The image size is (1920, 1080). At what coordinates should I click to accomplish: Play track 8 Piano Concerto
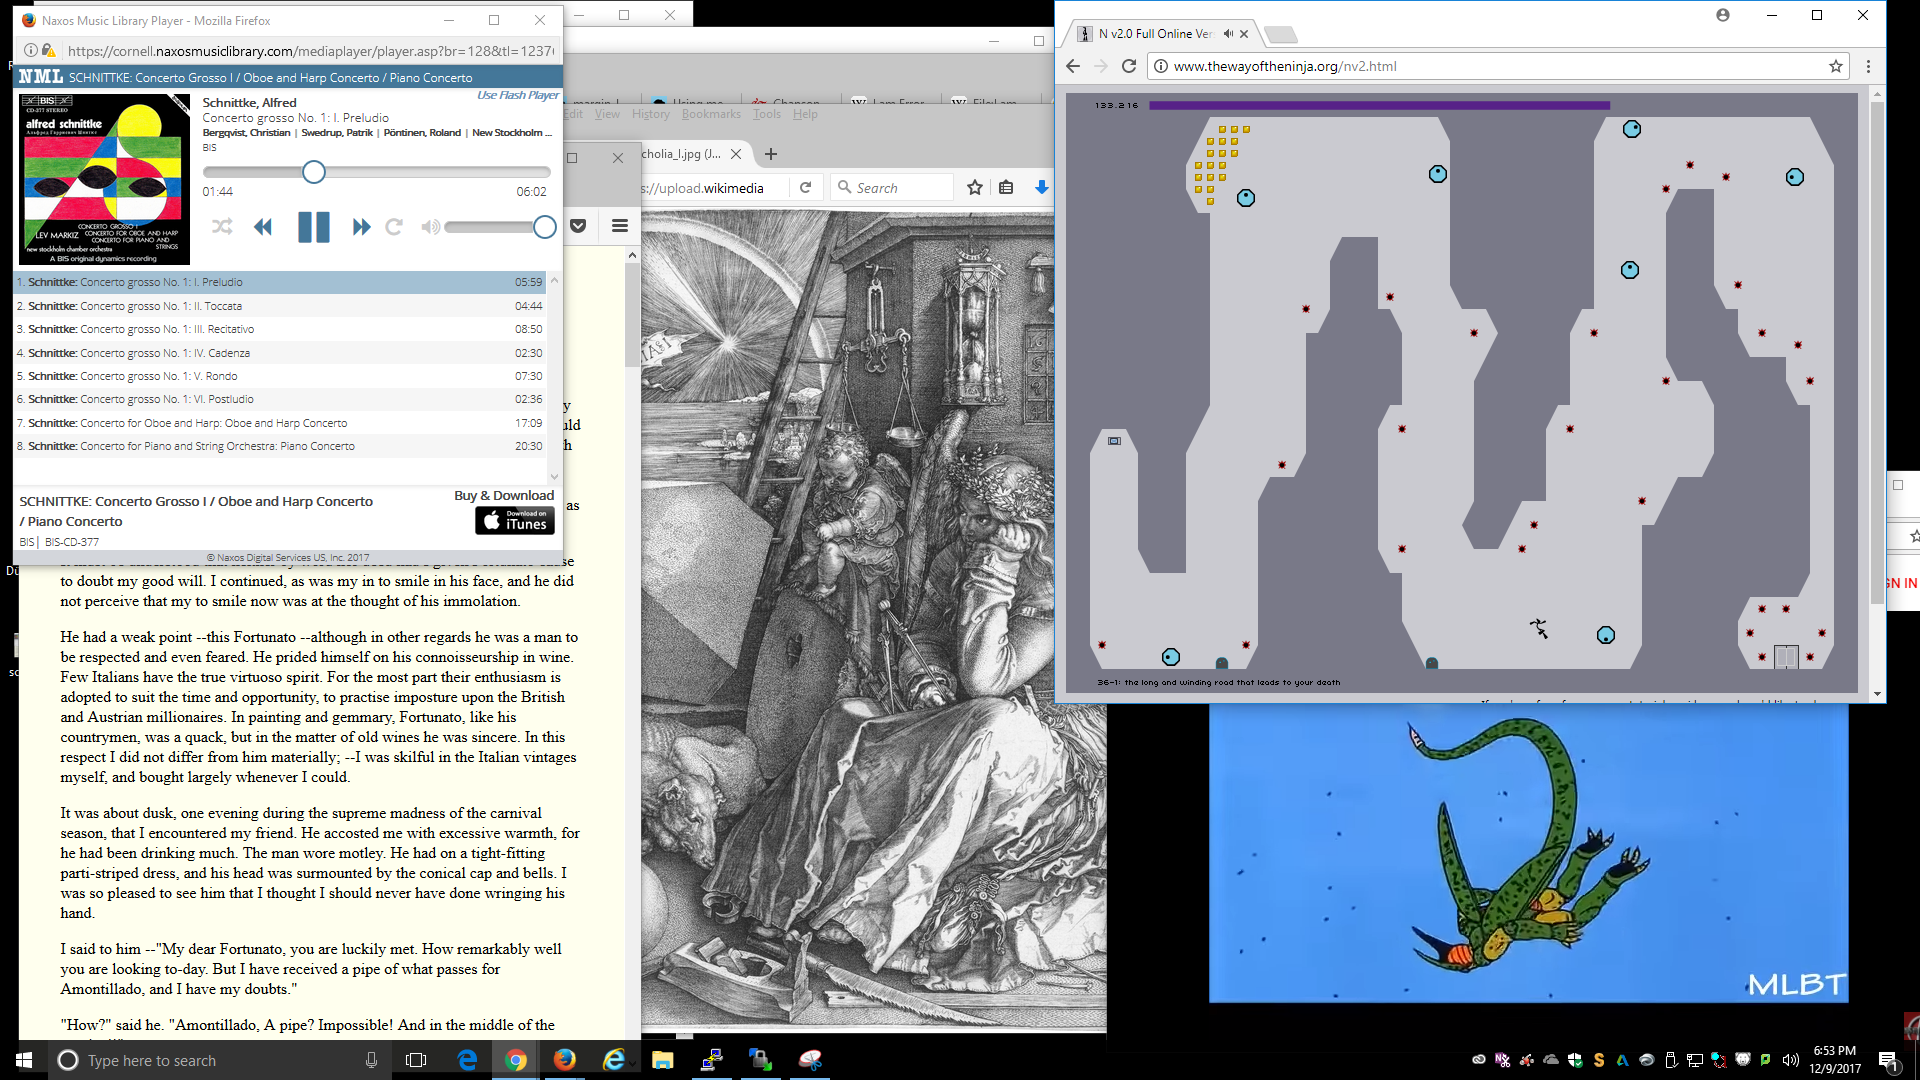click(280, 446)
